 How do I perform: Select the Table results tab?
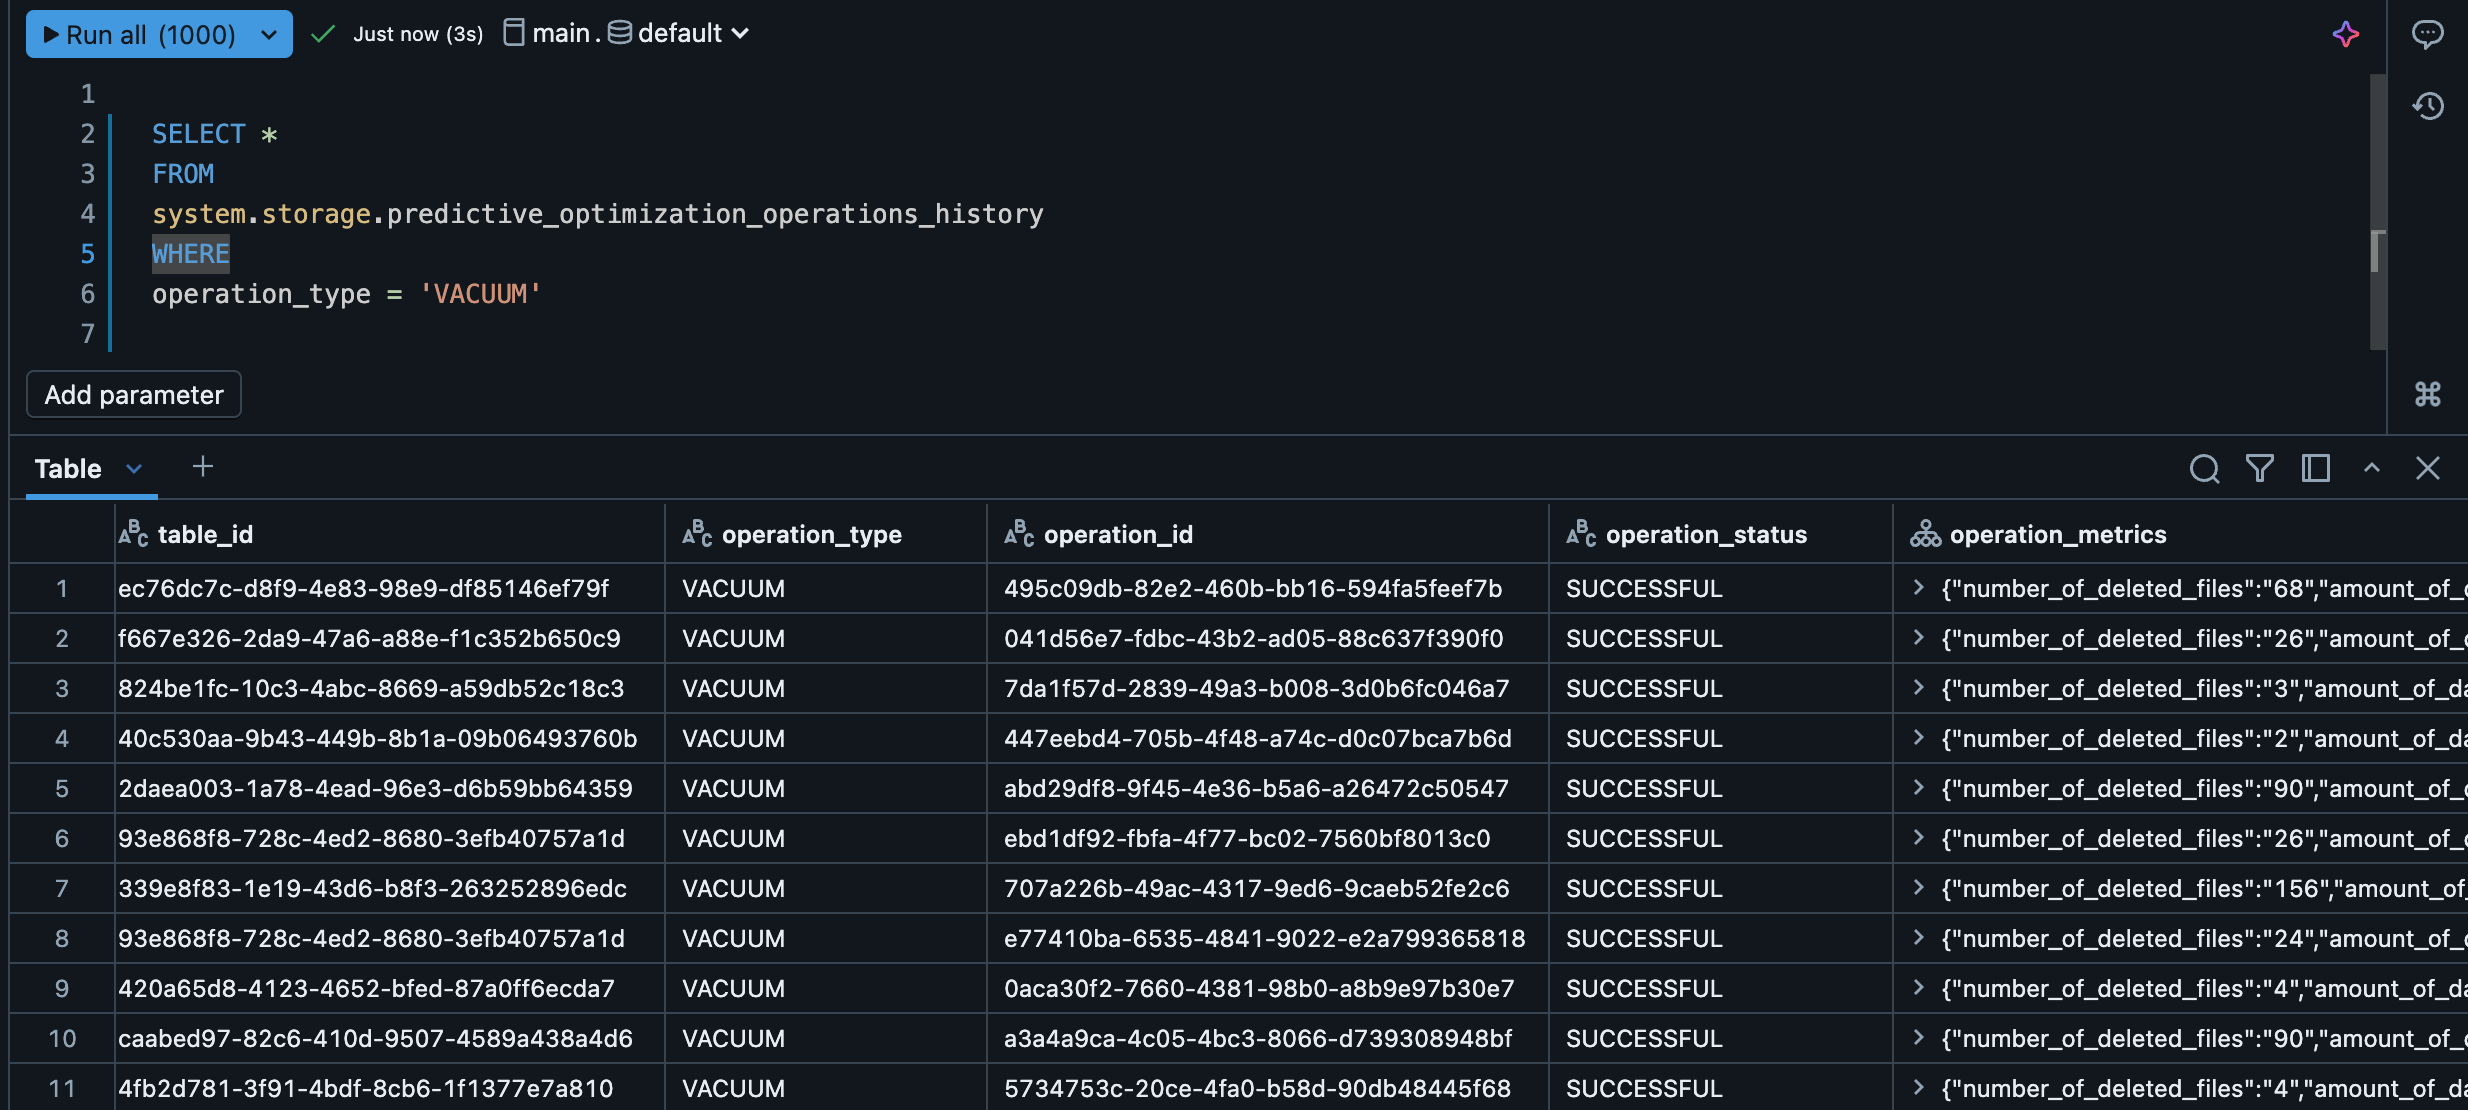click(x=68, y=469)
